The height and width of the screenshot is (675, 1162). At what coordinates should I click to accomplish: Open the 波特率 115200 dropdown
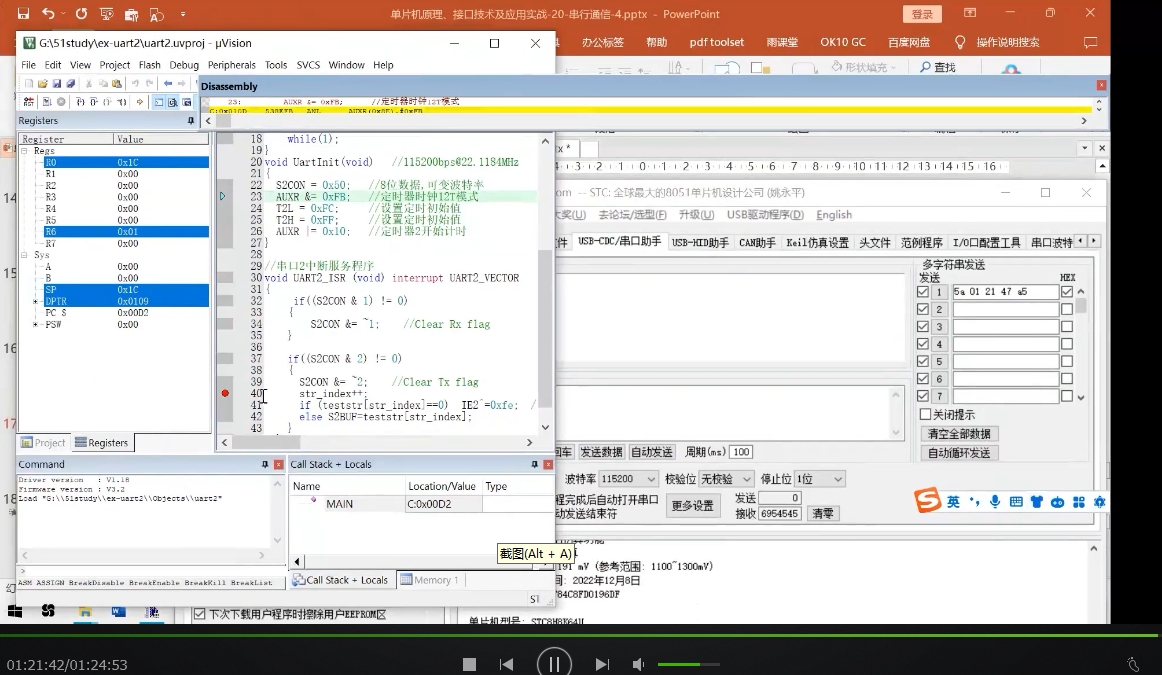click(628, 479)
